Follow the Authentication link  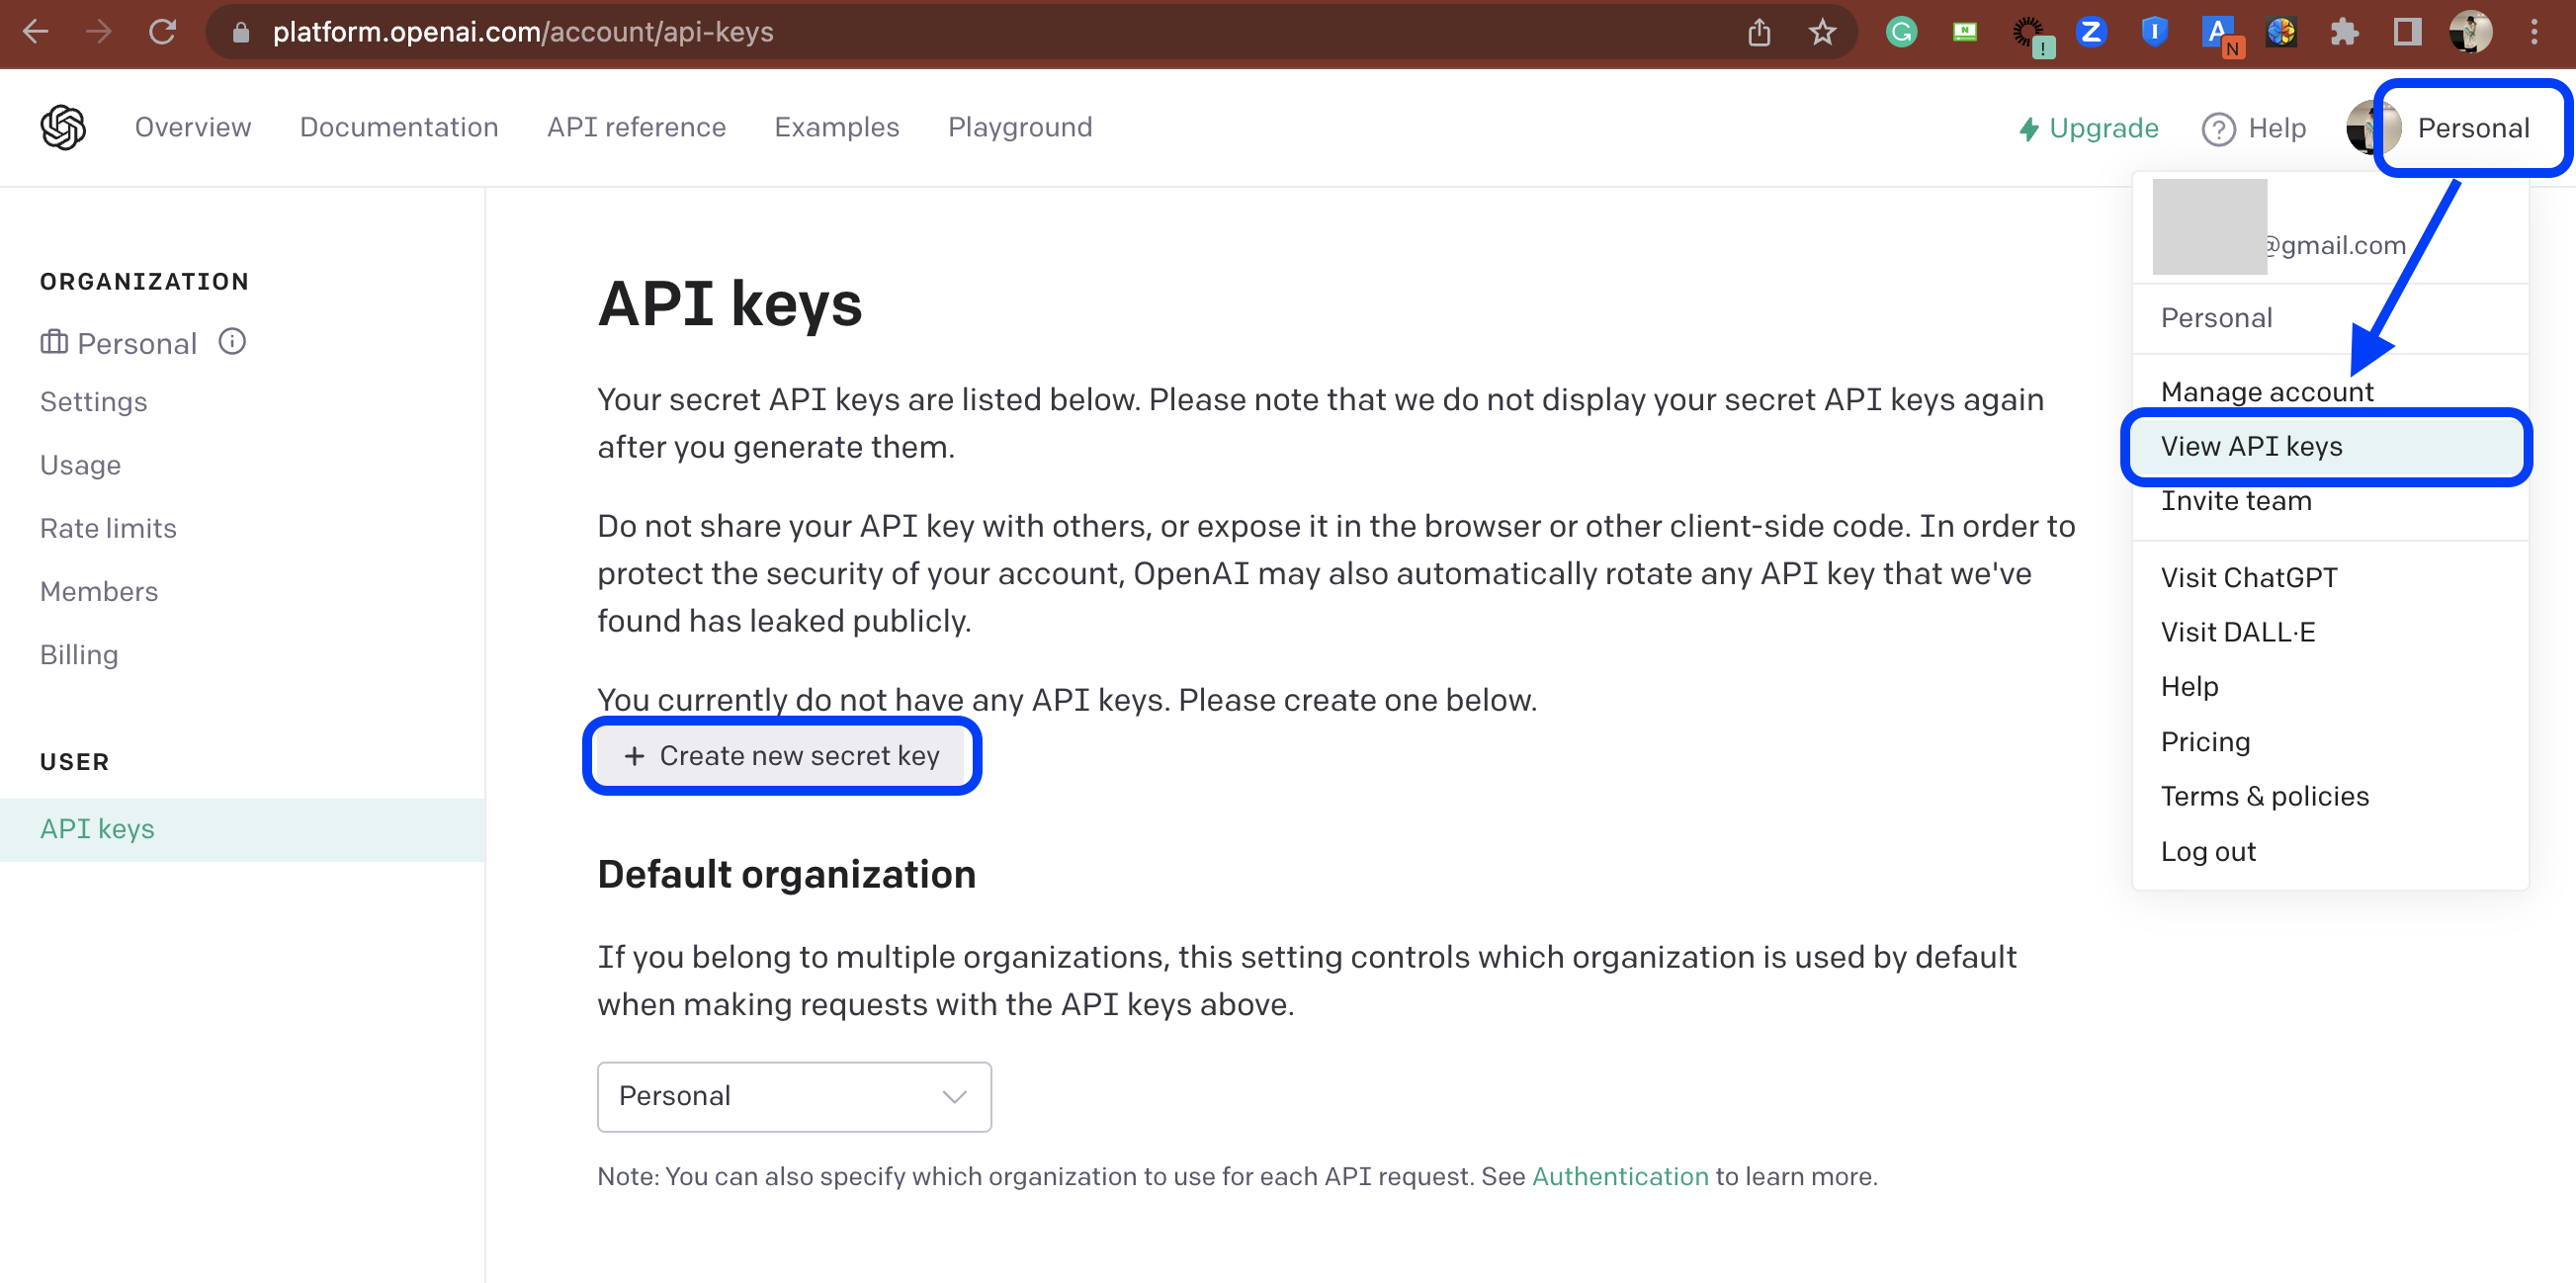(x=1620, y=1176)
